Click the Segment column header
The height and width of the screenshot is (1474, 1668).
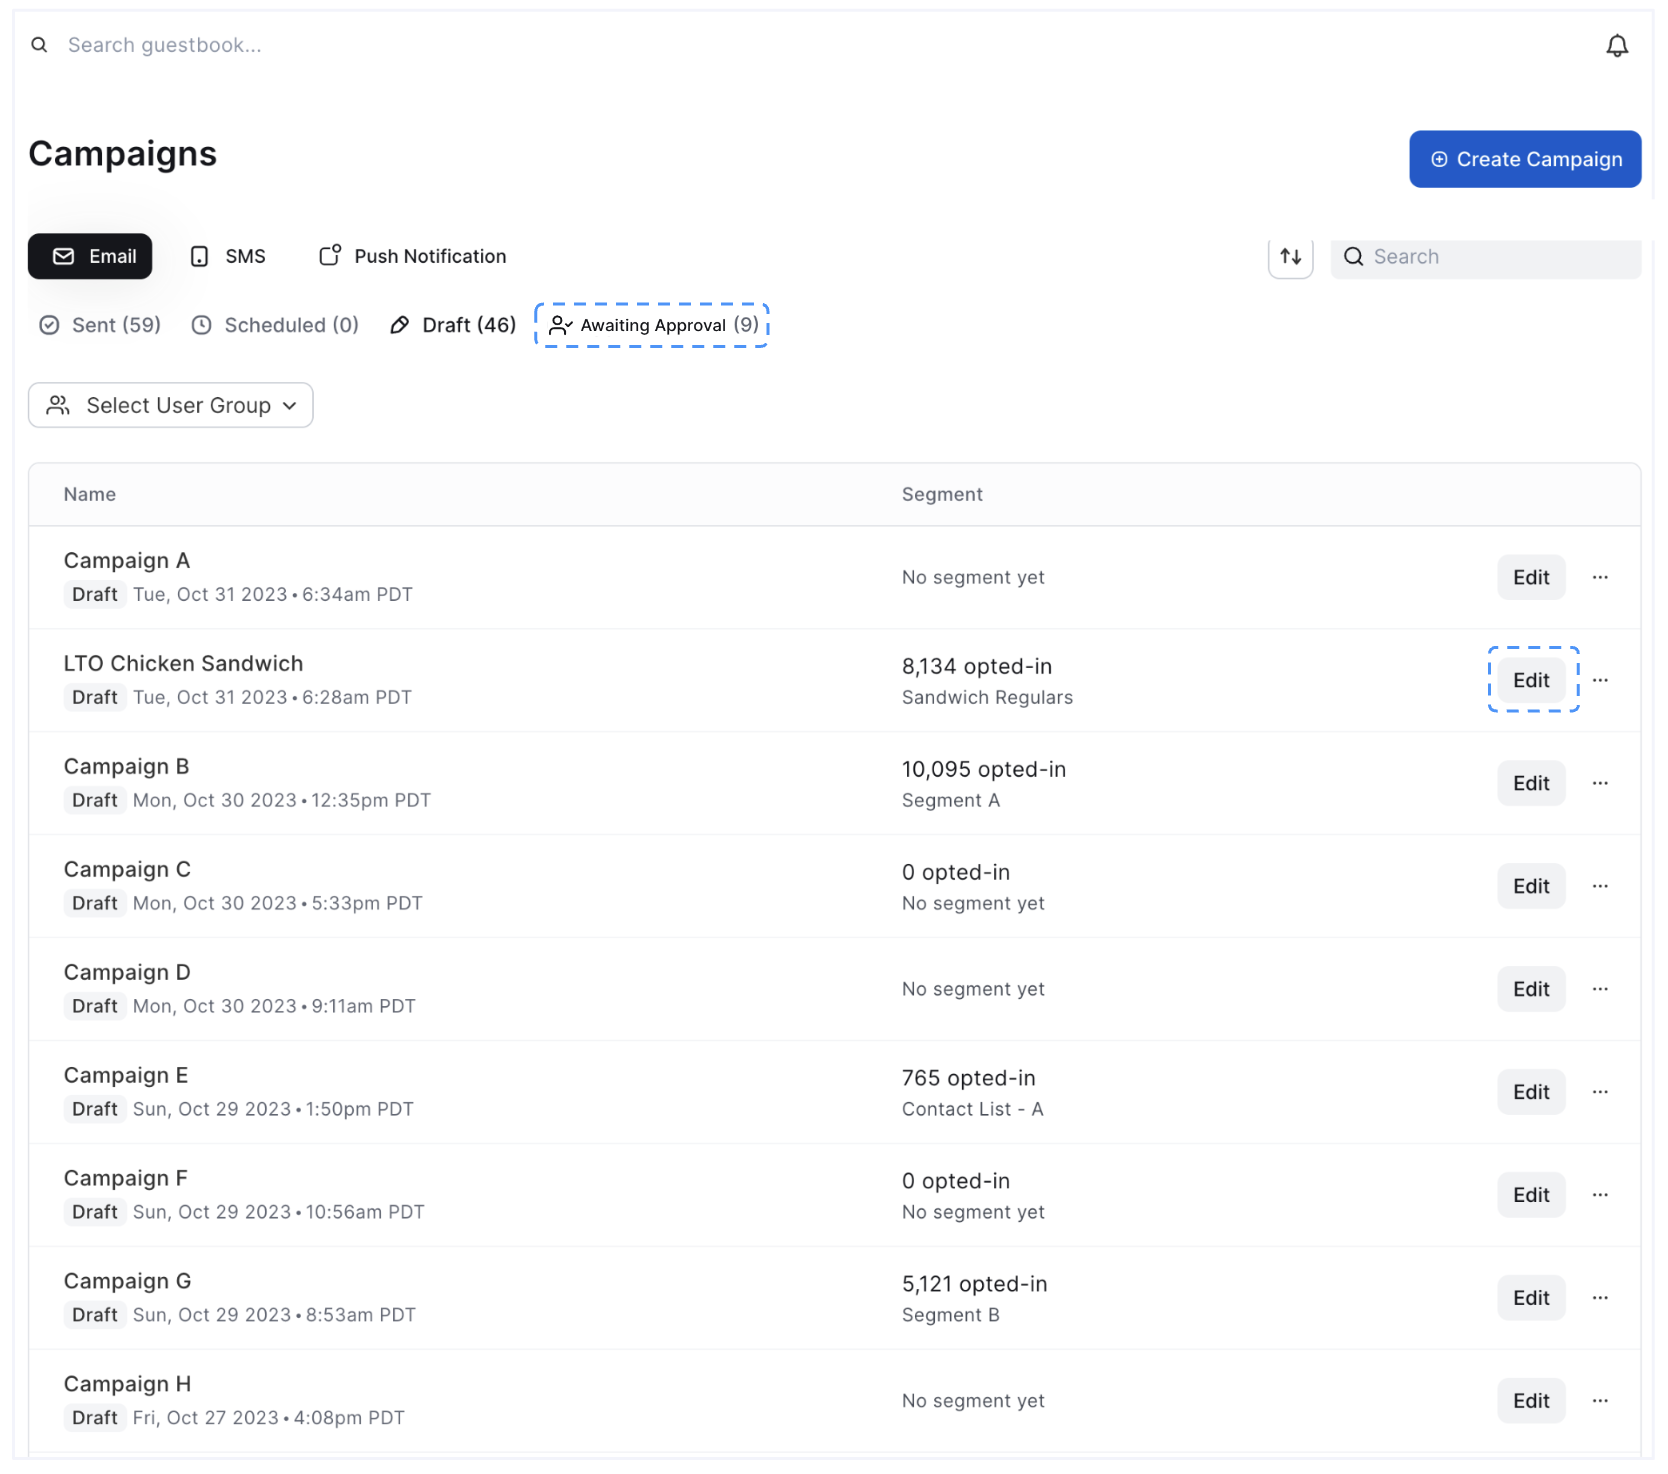[x=942, y=495]
